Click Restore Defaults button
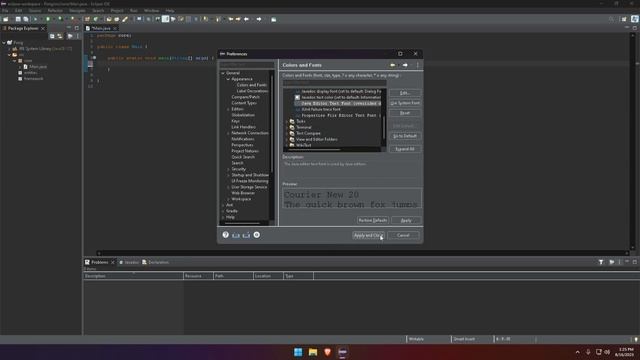Screen dimensions: 640x360 coord(372,220)
